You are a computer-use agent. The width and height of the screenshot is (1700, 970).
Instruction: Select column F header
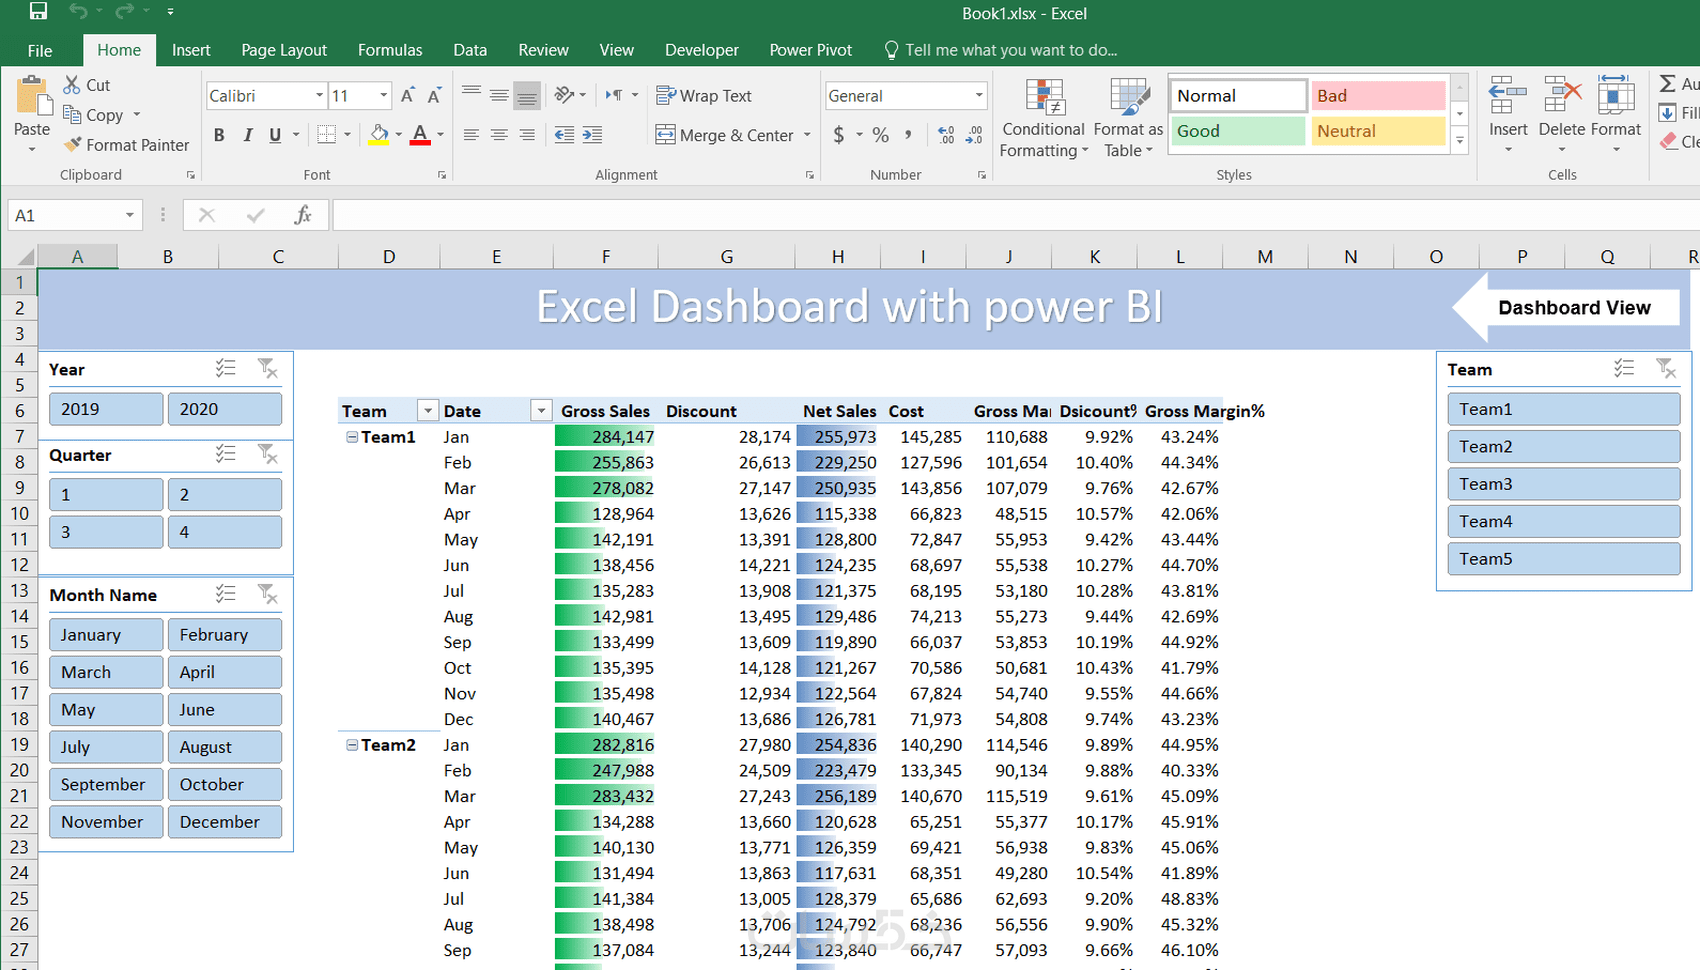(606, 257)
